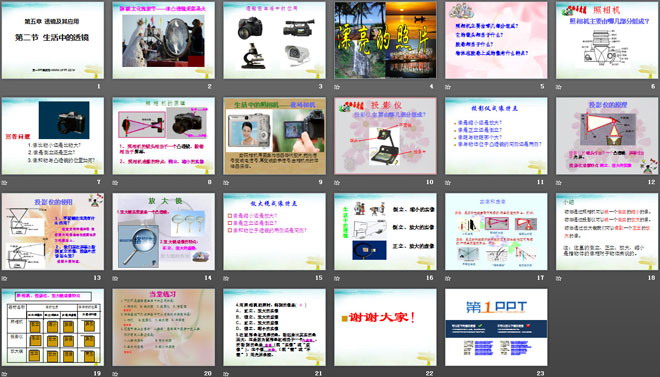Select slide 23 '第1PPT' ending slide
The height and width of the screenshot is (377, 660).
pyautogui.click(x=496, y=327)
